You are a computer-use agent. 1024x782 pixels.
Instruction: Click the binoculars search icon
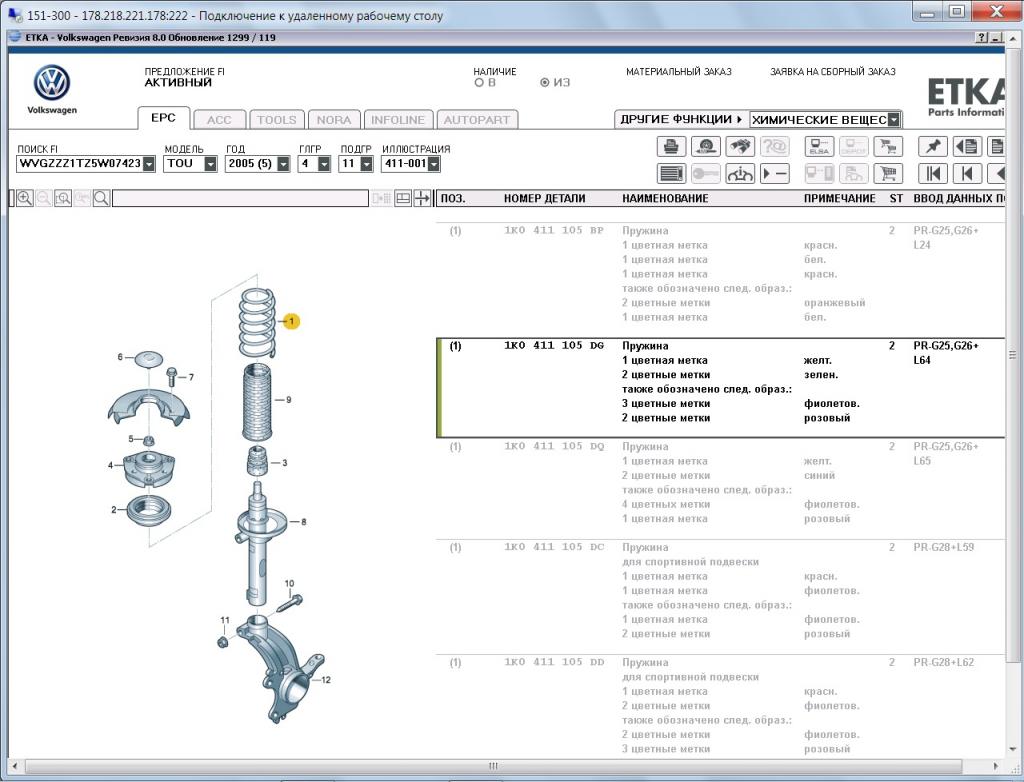[x=740, y=146]
